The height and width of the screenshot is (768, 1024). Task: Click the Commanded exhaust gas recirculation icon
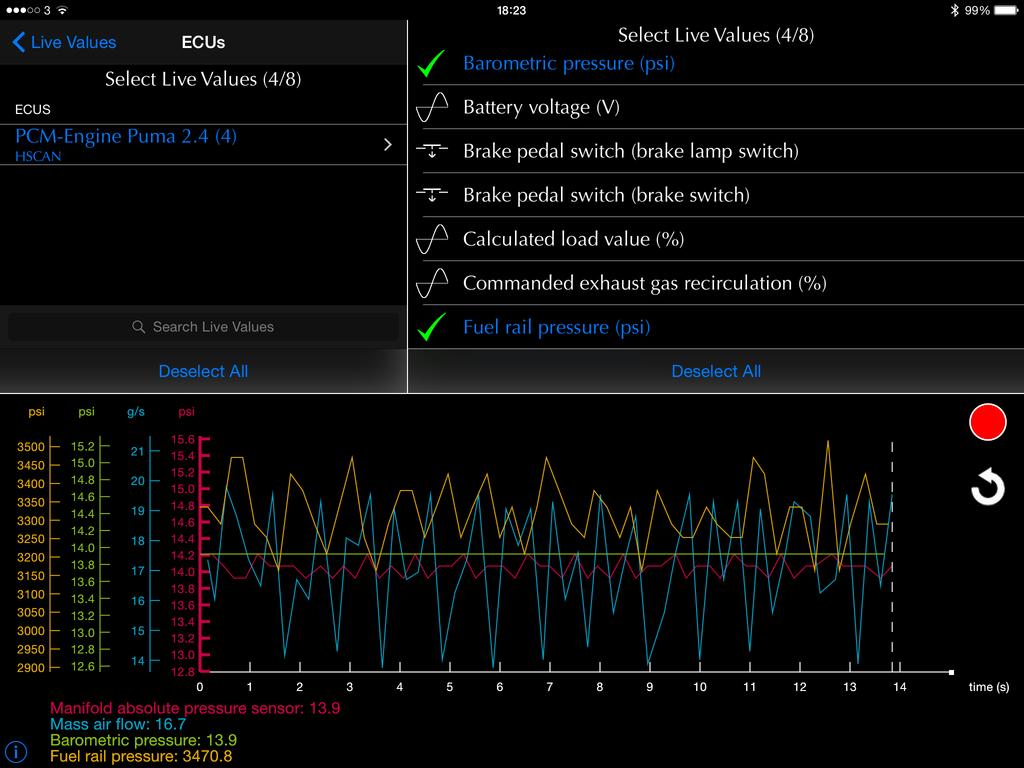(x=432, y=283)
